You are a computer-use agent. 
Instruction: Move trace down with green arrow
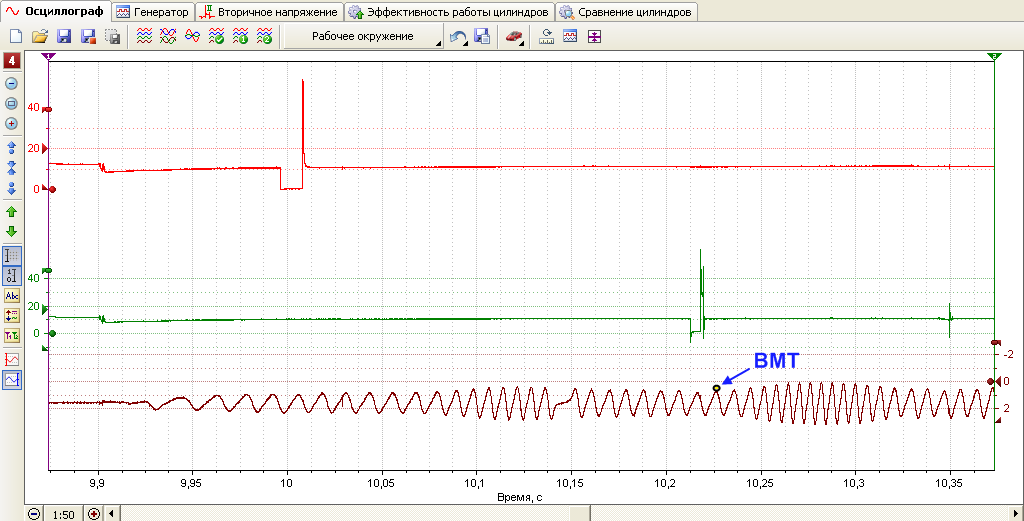pos(11,231)
